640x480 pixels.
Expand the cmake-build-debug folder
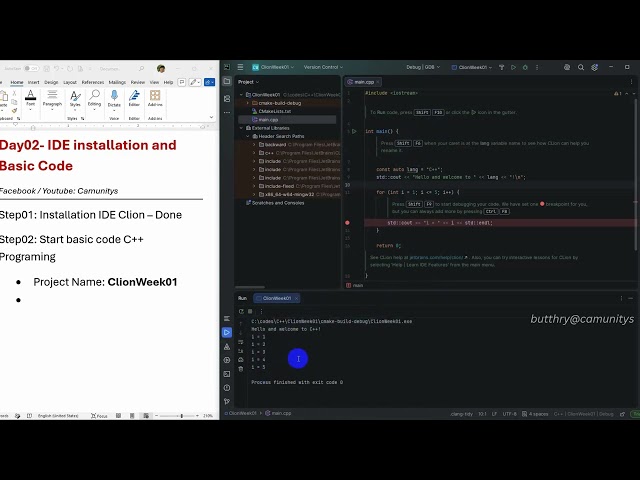247,103
